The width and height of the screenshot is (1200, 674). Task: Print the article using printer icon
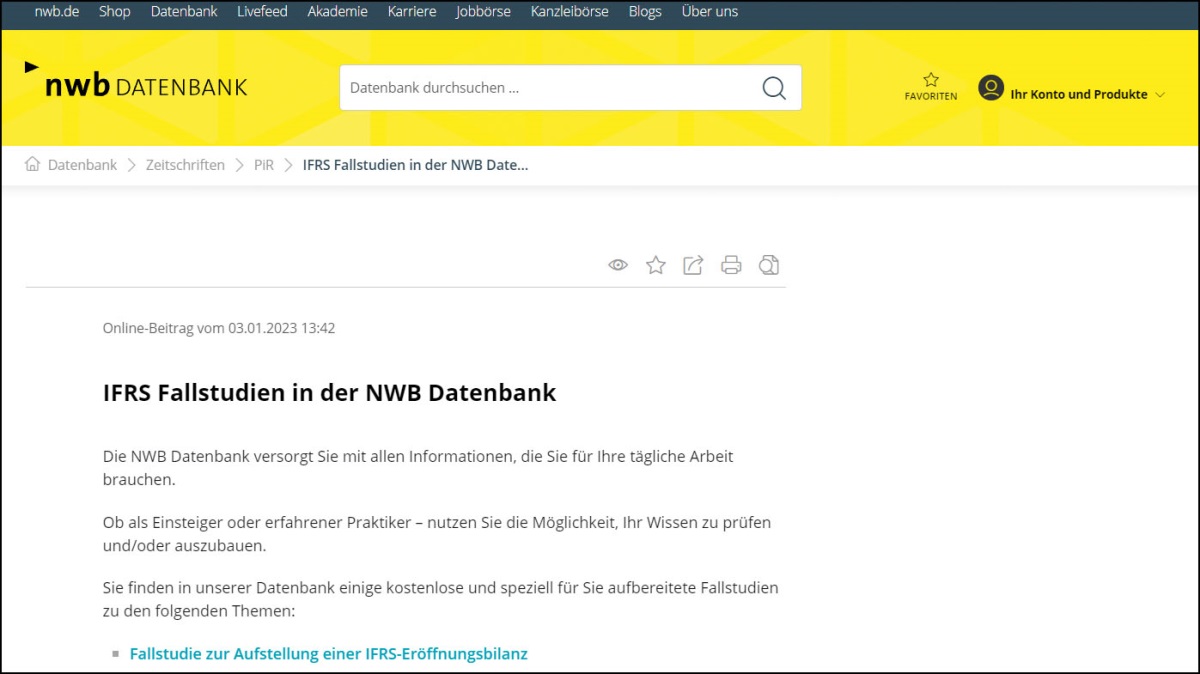tap(731, 265)
